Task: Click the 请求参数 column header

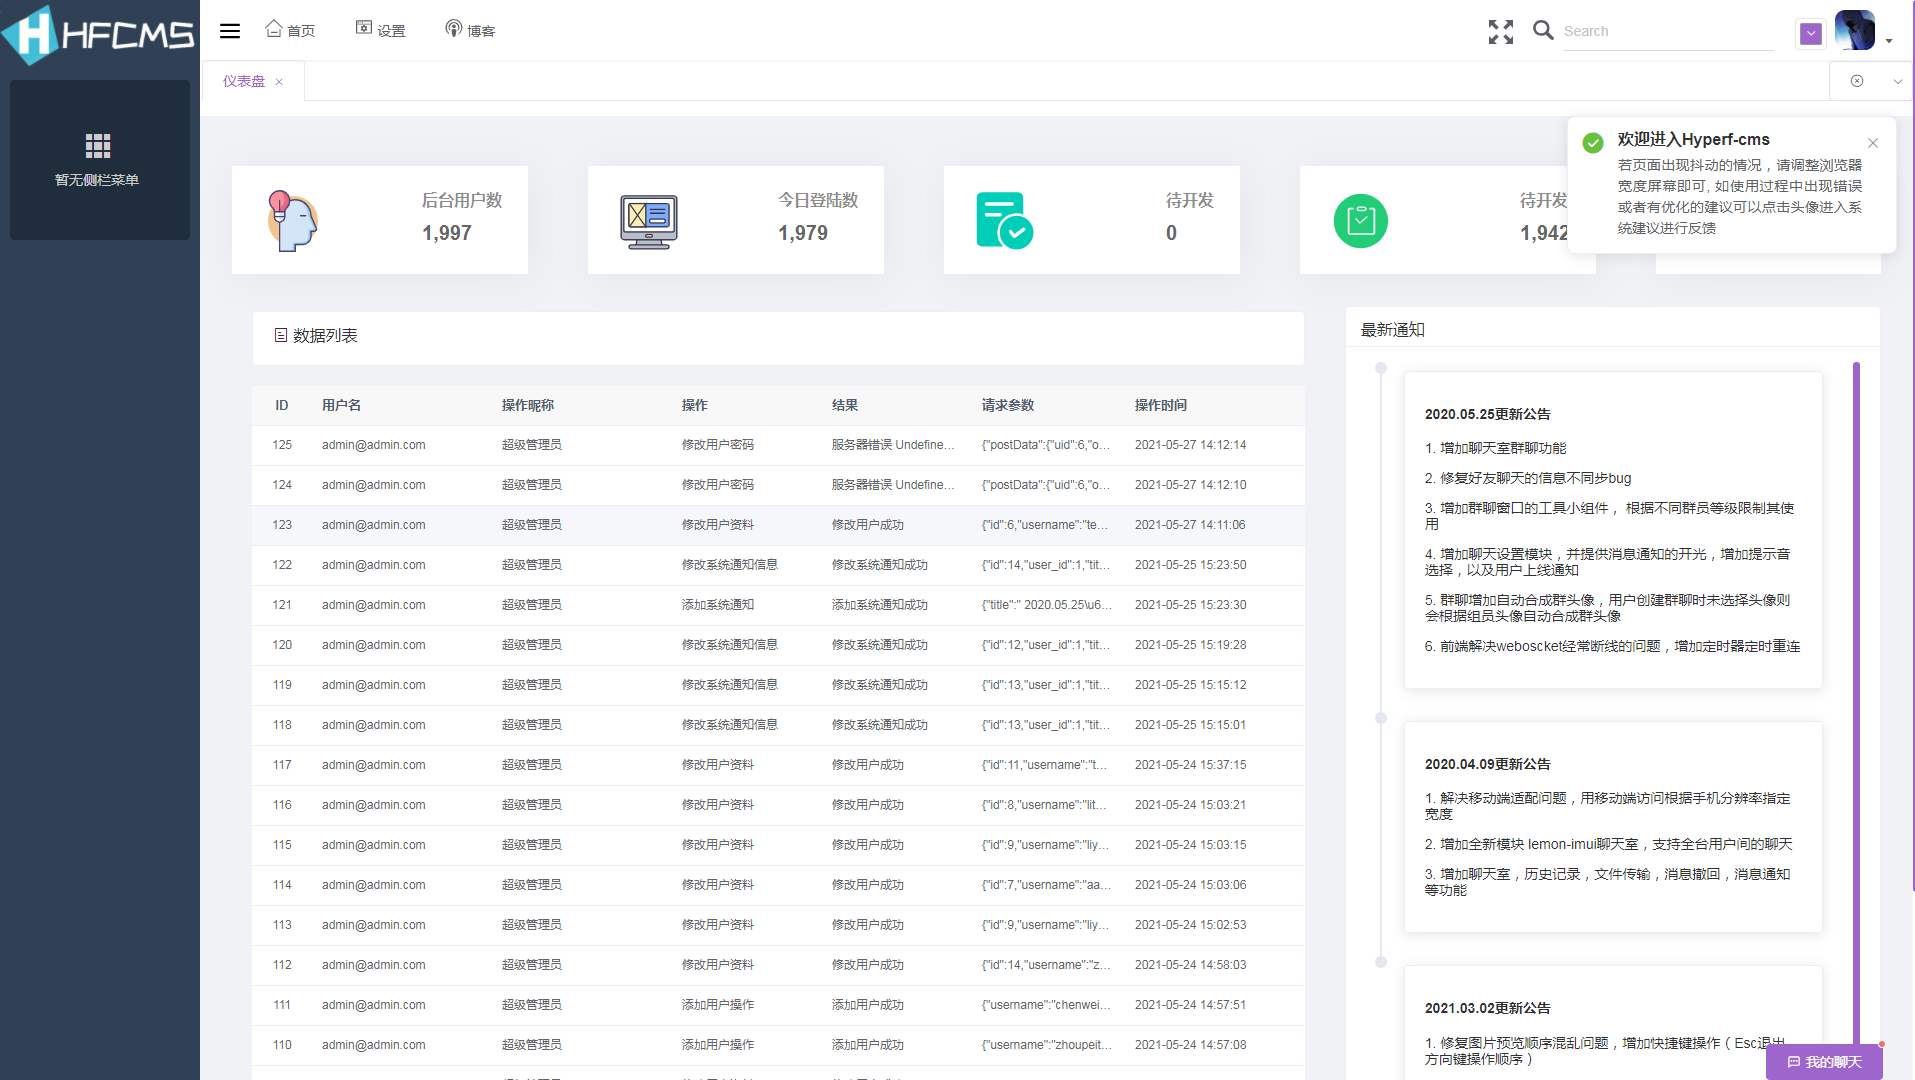Action: (1008, 405)
